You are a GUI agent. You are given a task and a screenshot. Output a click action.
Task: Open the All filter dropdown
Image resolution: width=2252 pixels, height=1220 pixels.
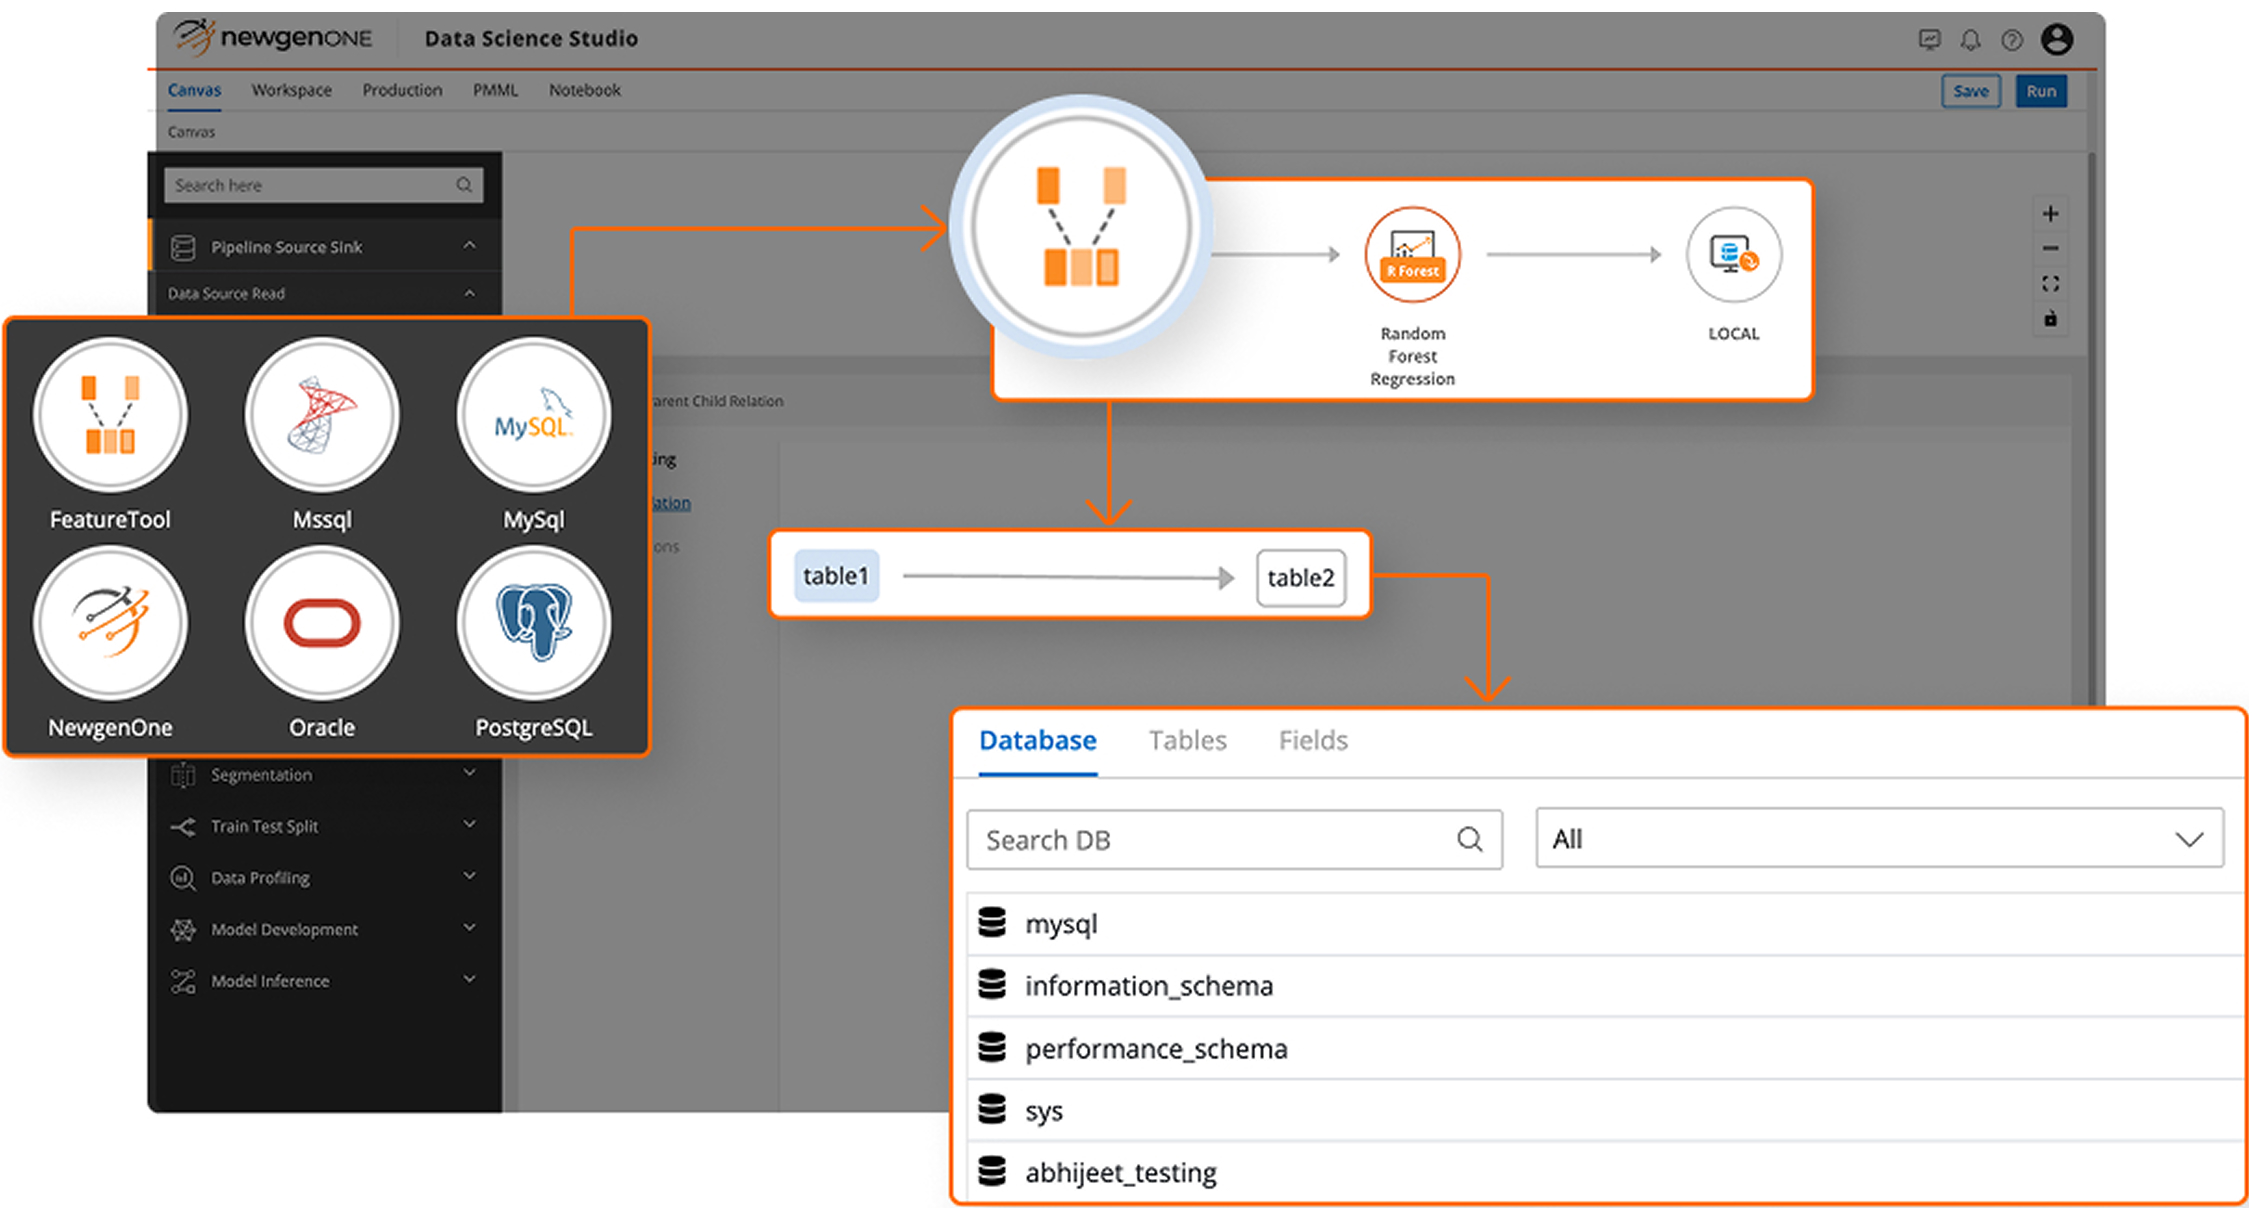click(x=1878, y=839)
